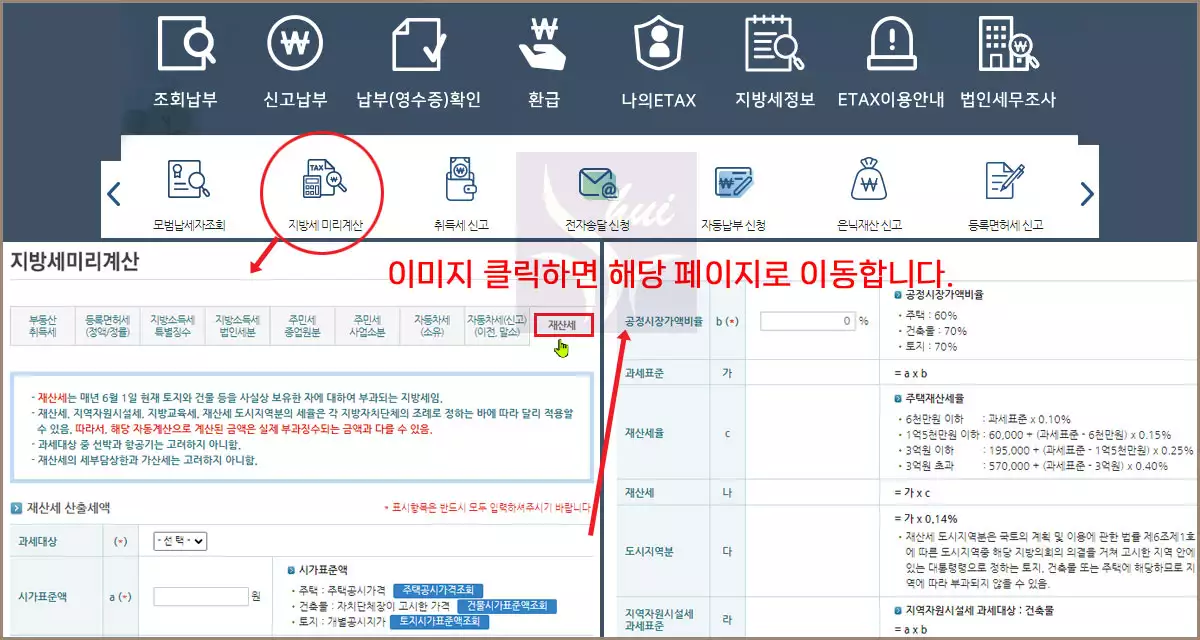Image resolution: width=1200 pixels, height=640 pixels.
Task: Click the left carousel chevron arrow
Action: click(113, 193)
